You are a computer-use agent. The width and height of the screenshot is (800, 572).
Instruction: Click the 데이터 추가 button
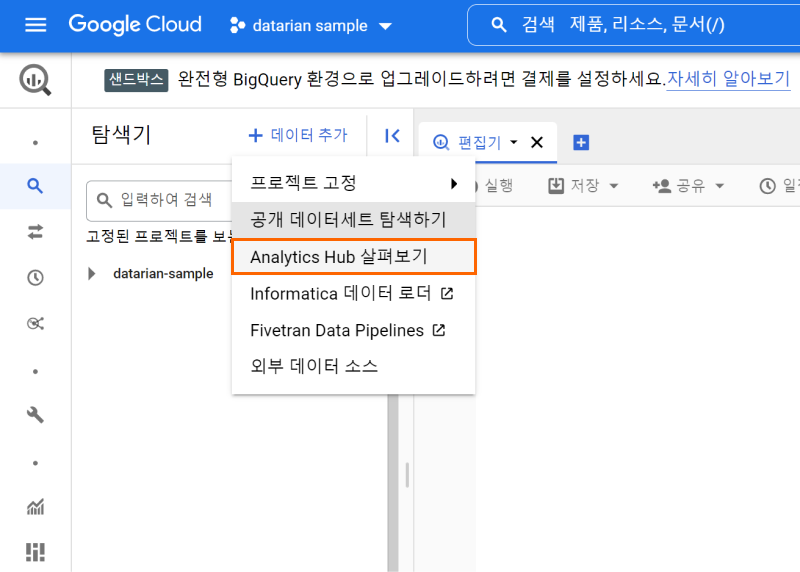pos(298,135)
